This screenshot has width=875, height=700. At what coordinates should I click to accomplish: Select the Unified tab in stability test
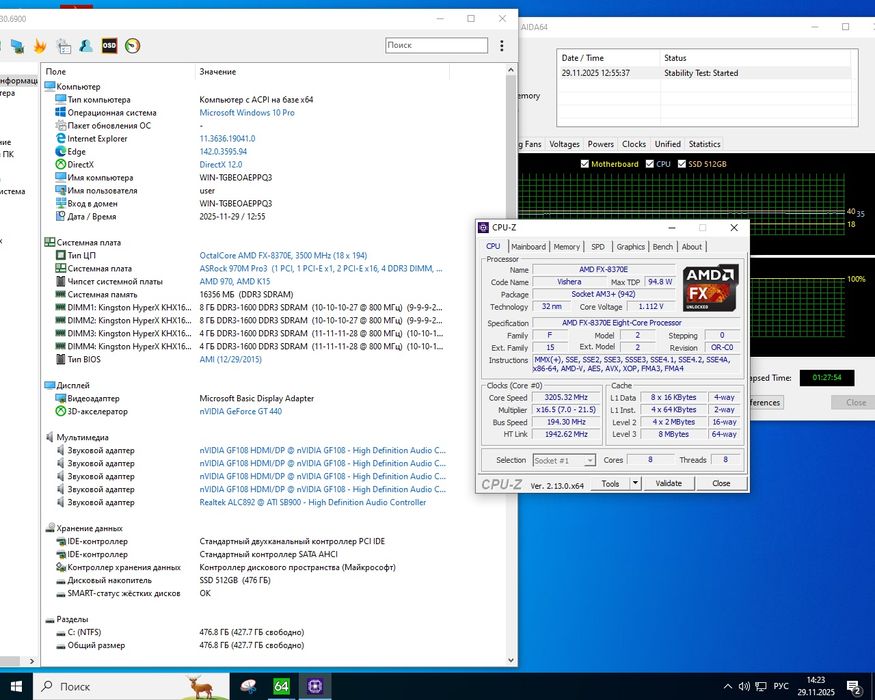(667, 144)
